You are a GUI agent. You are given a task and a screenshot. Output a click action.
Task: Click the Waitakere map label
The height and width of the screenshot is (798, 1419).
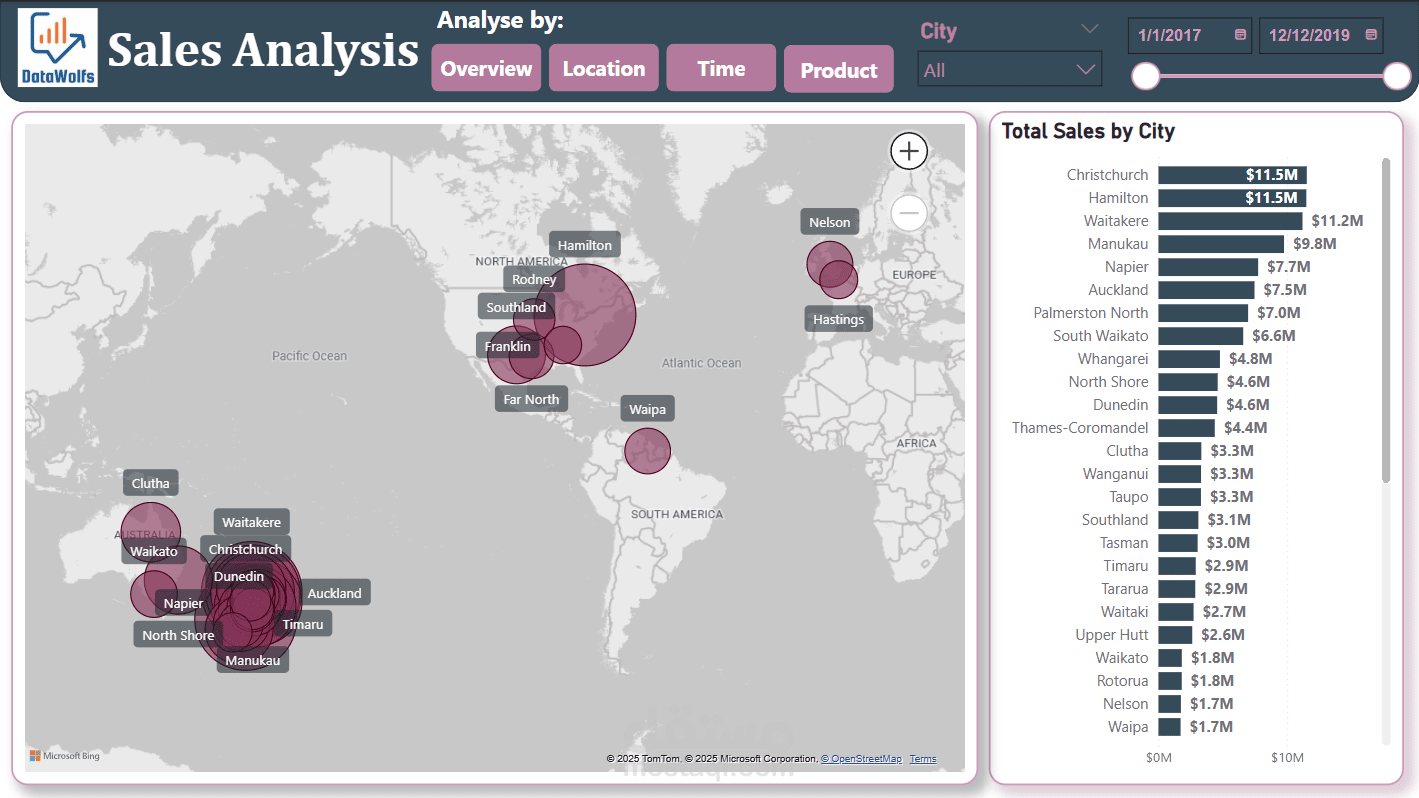(251, 522)
